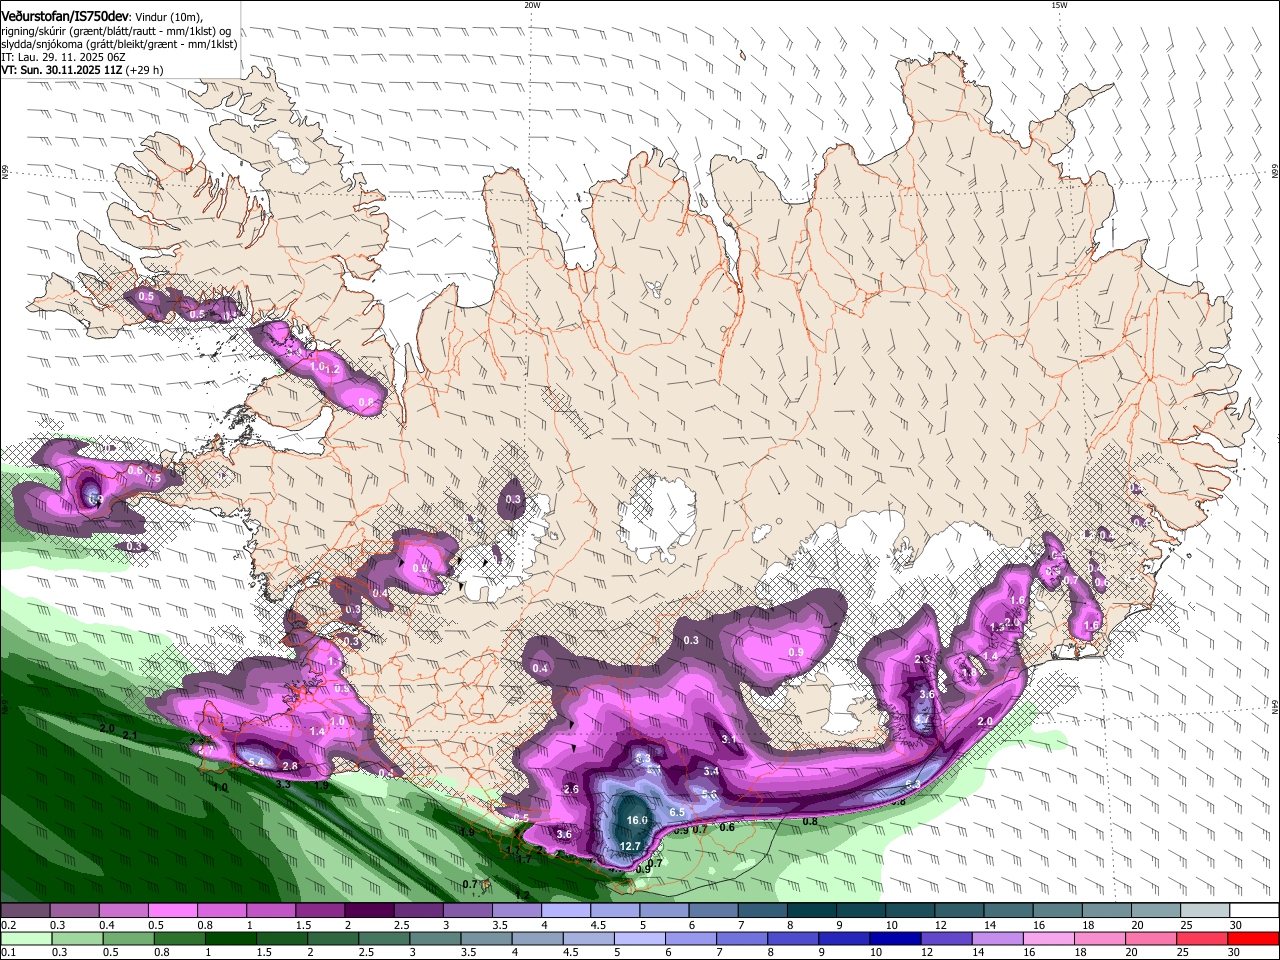Click the '20W' longitude label
The image size is (1280, 960).
pyautogui.click(x=532, y=5)
